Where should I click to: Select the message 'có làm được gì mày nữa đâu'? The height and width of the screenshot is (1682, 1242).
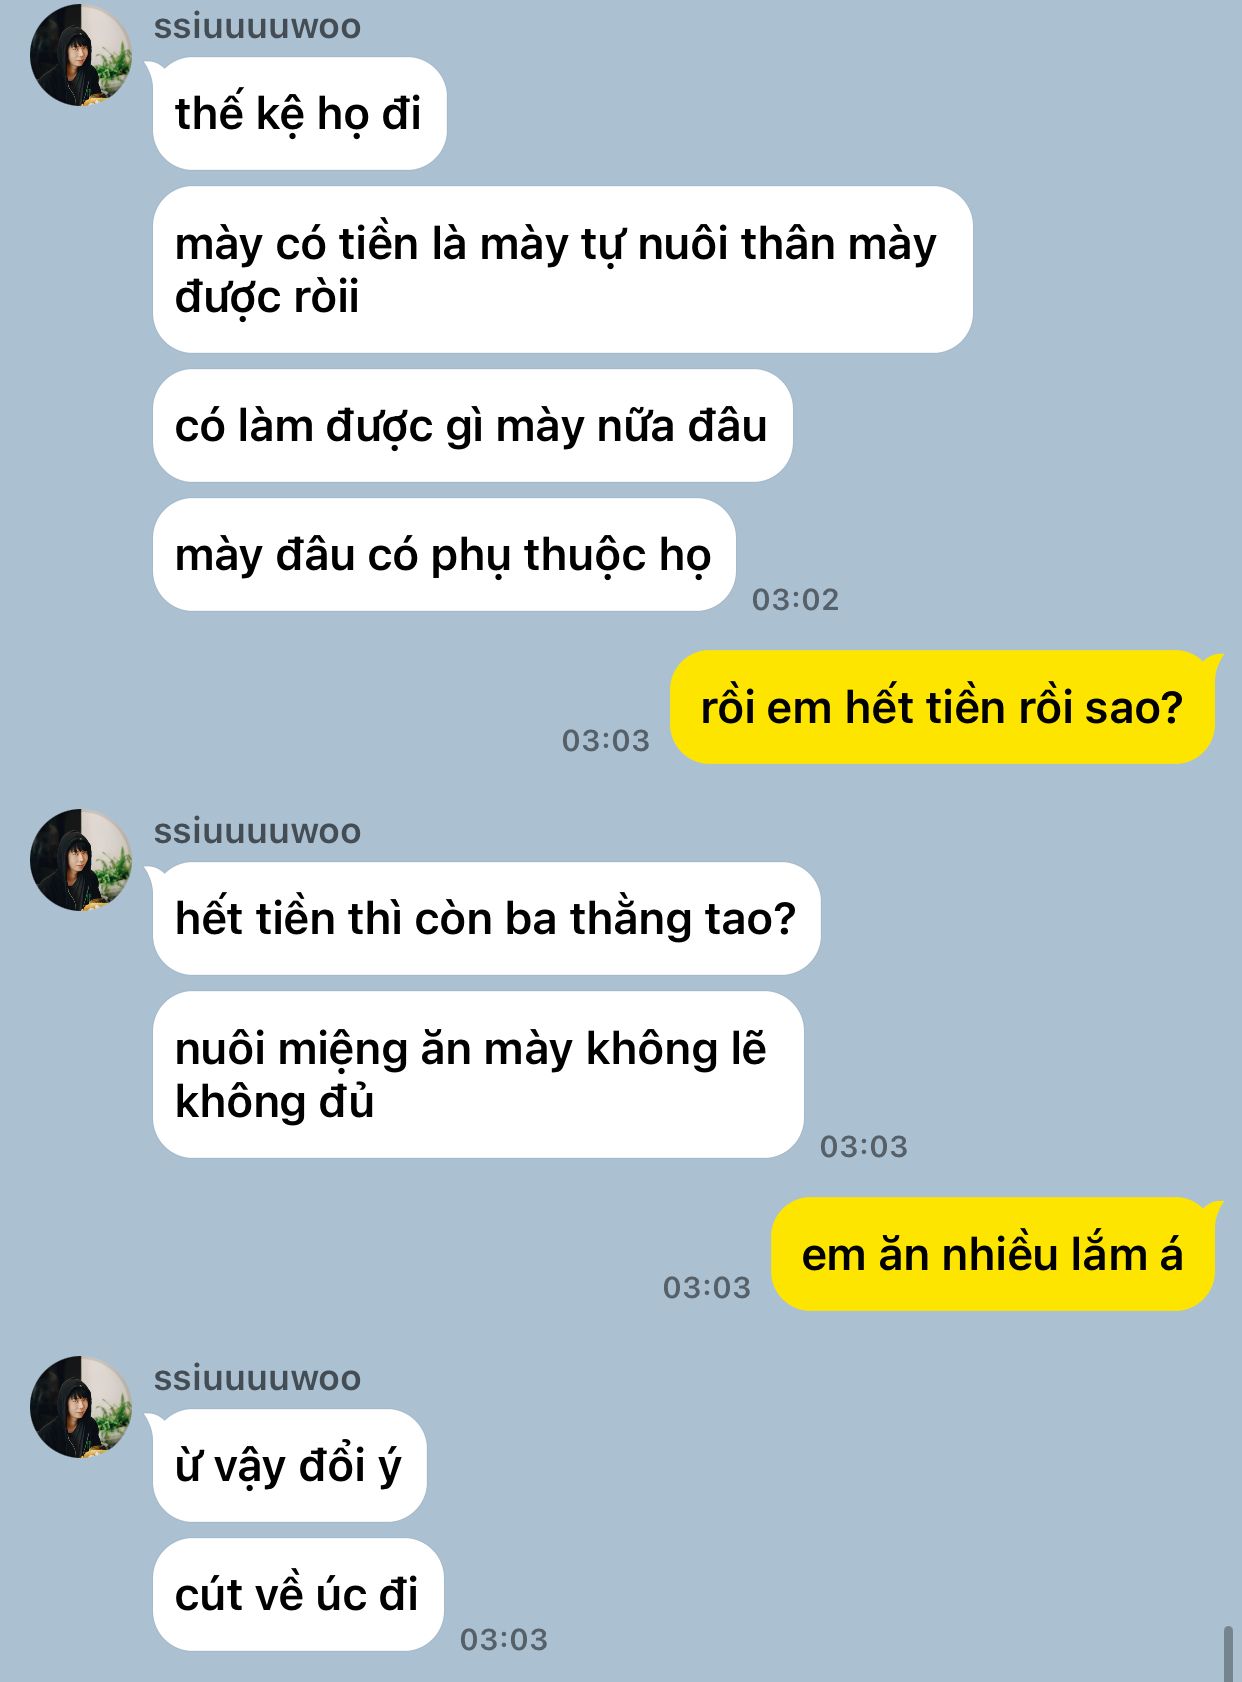(472, 425)
